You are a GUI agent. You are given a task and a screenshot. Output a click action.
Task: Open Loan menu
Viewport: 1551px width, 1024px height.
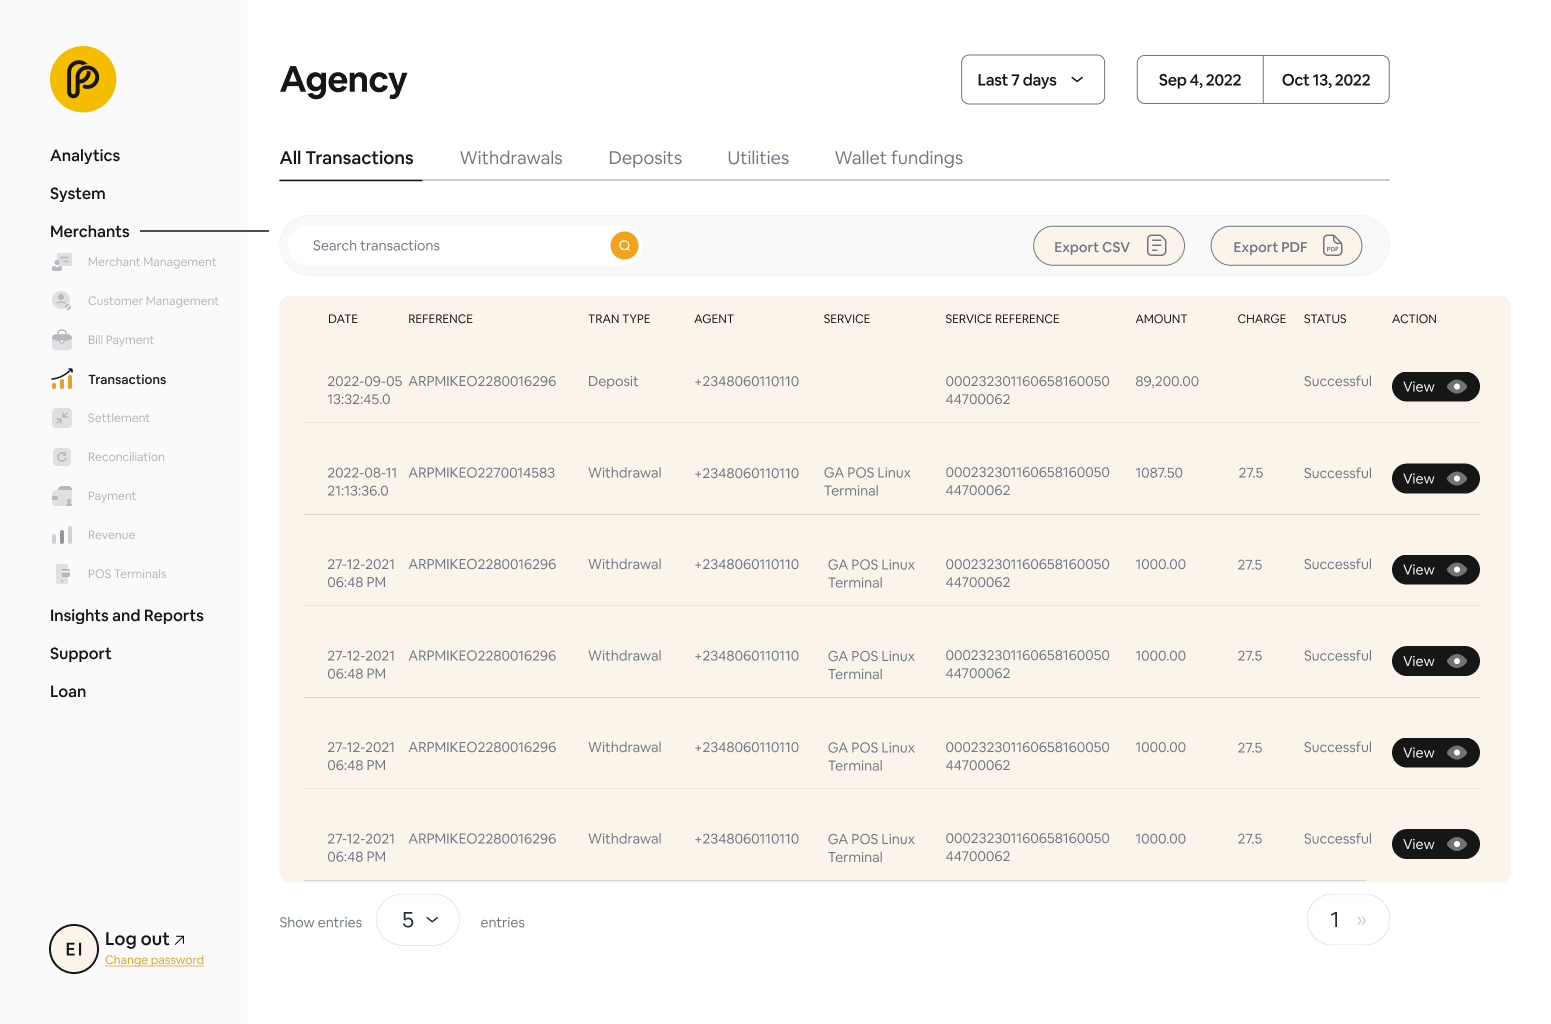[x=68, y=692]
